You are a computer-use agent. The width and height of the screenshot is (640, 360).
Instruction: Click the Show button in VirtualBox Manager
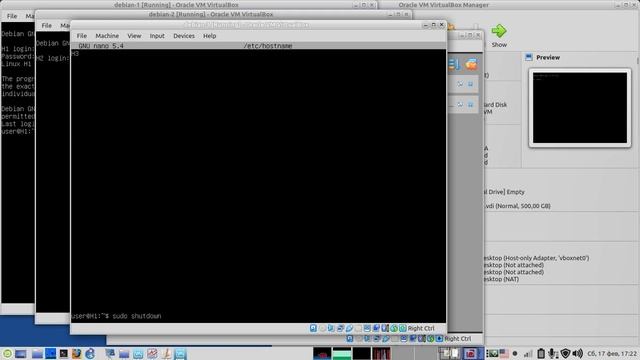[499, 36]
